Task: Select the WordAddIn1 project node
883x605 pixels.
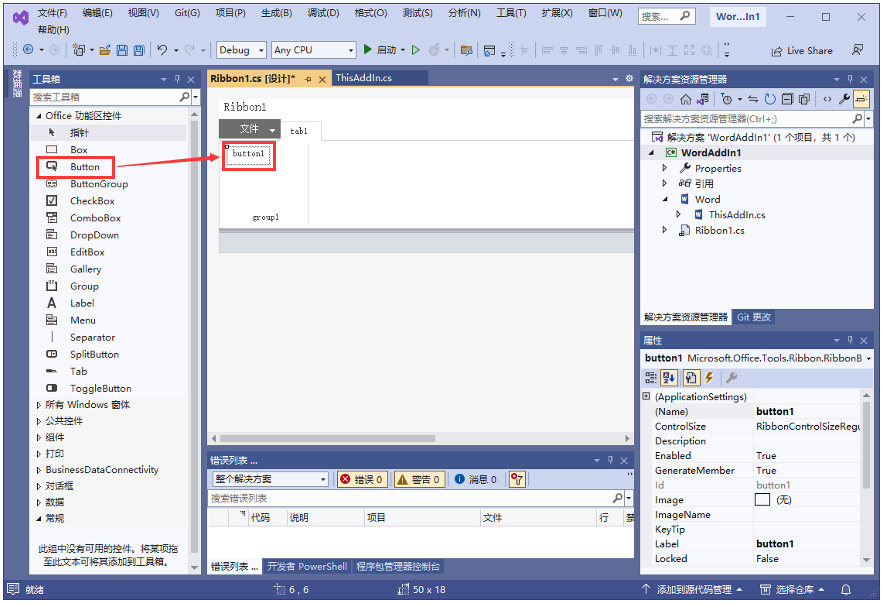Action: point(711,153)
